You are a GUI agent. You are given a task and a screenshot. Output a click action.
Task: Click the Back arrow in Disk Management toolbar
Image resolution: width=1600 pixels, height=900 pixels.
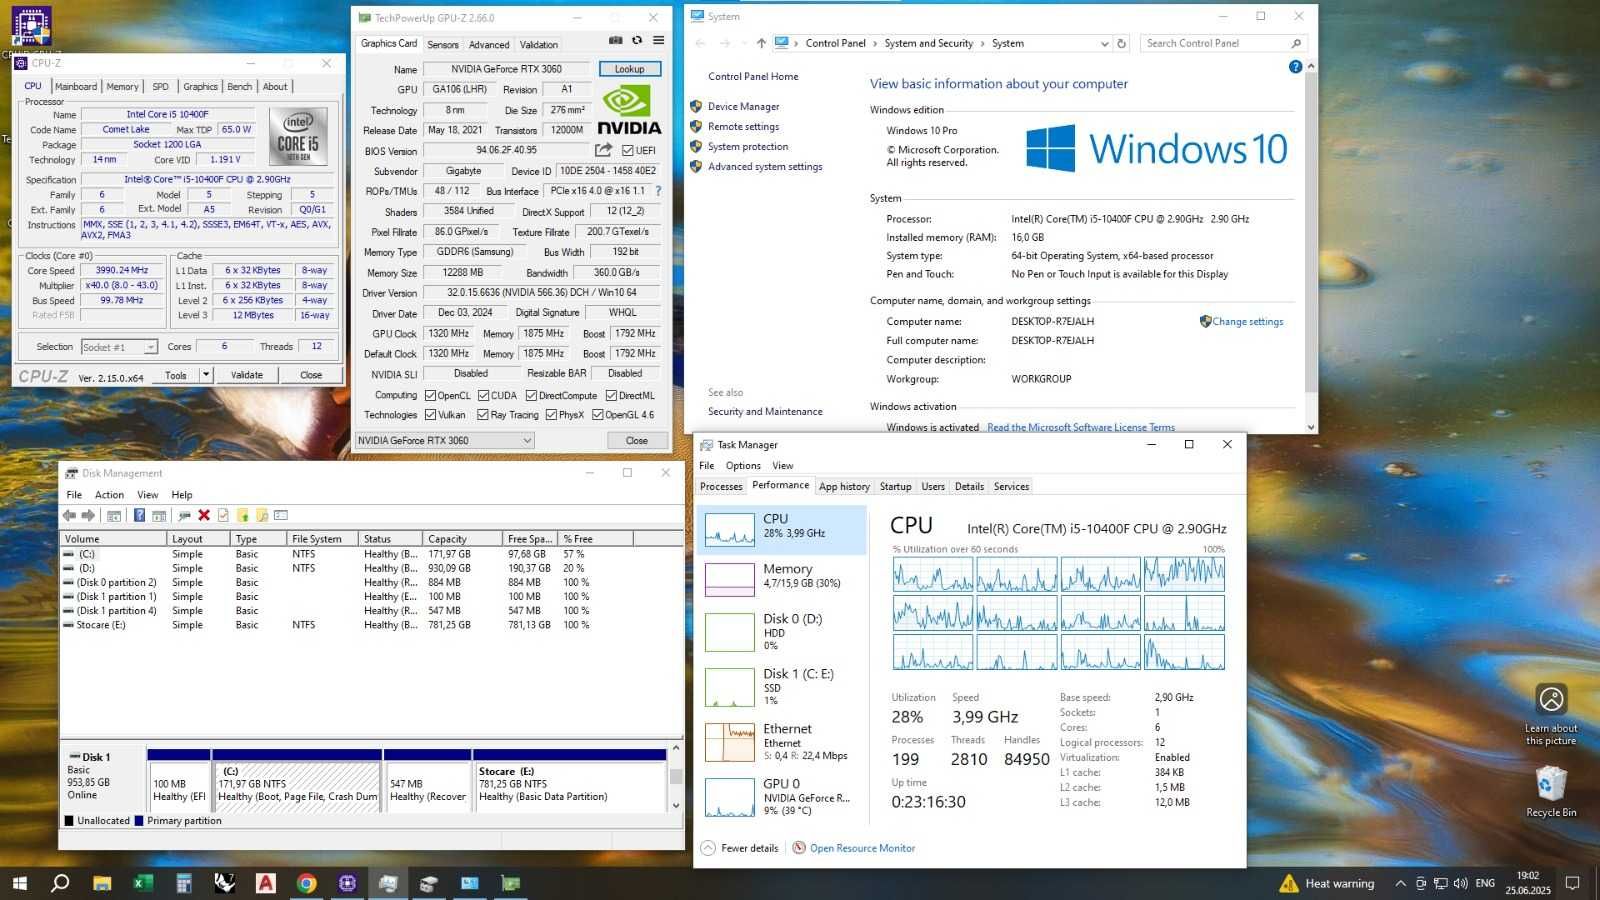69,516
